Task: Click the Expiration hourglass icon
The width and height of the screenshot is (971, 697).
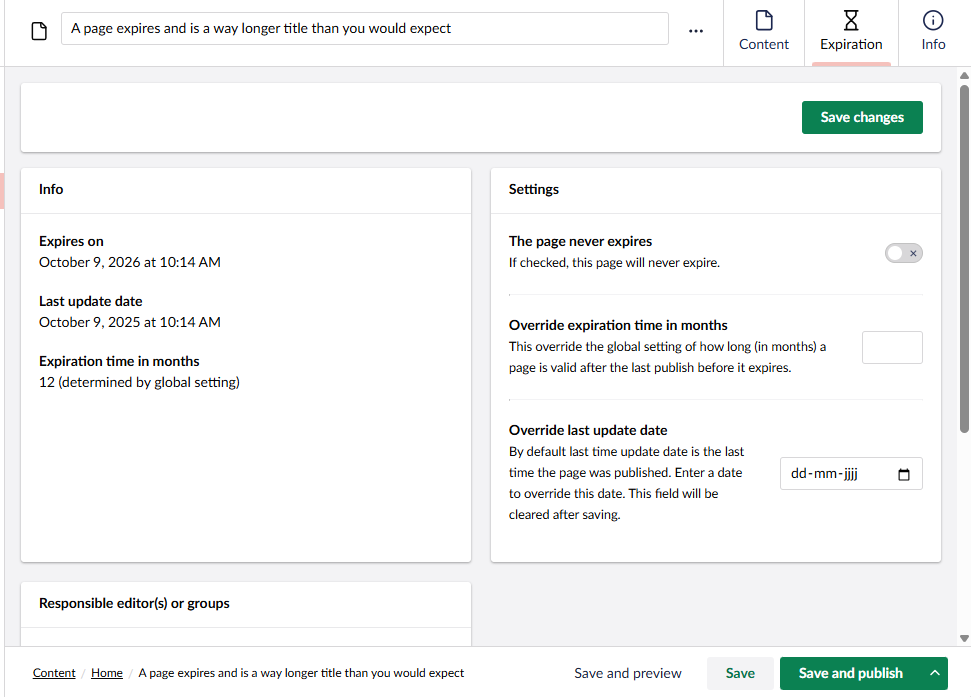Action: click(851, 21)
